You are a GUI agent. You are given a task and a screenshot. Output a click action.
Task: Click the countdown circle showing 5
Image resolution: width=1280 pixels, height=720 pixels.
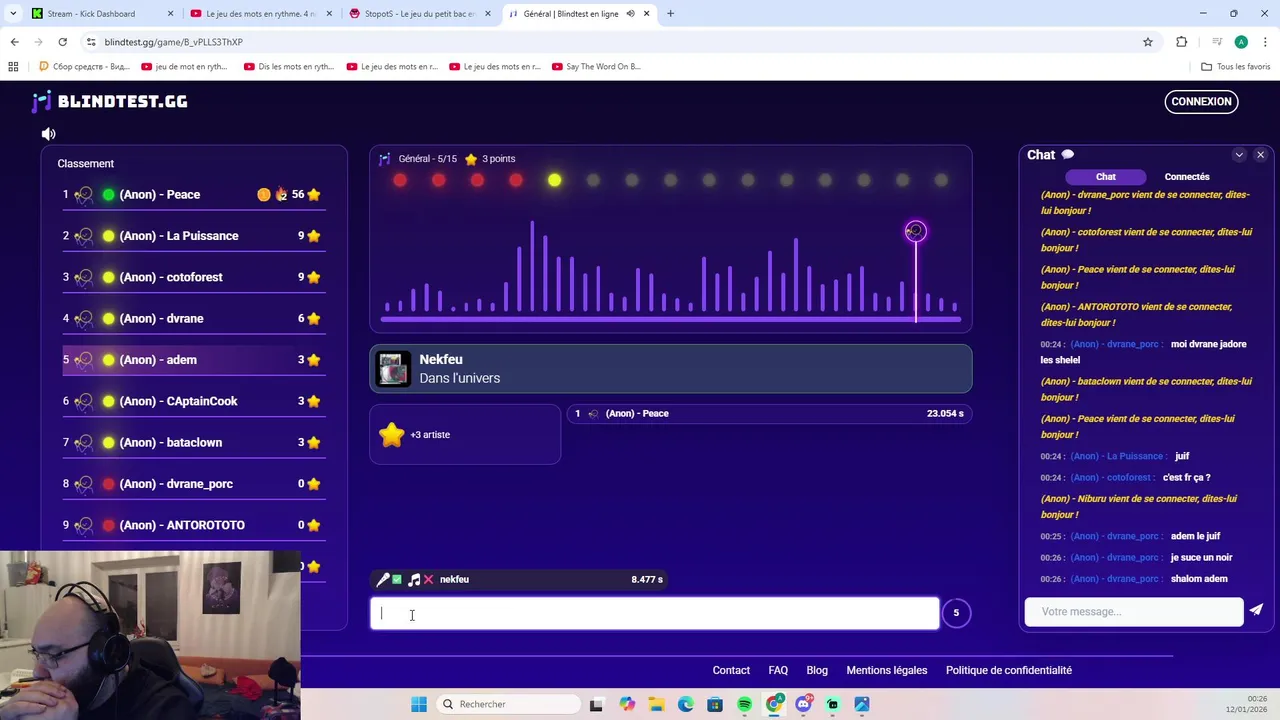pos(956,613)
